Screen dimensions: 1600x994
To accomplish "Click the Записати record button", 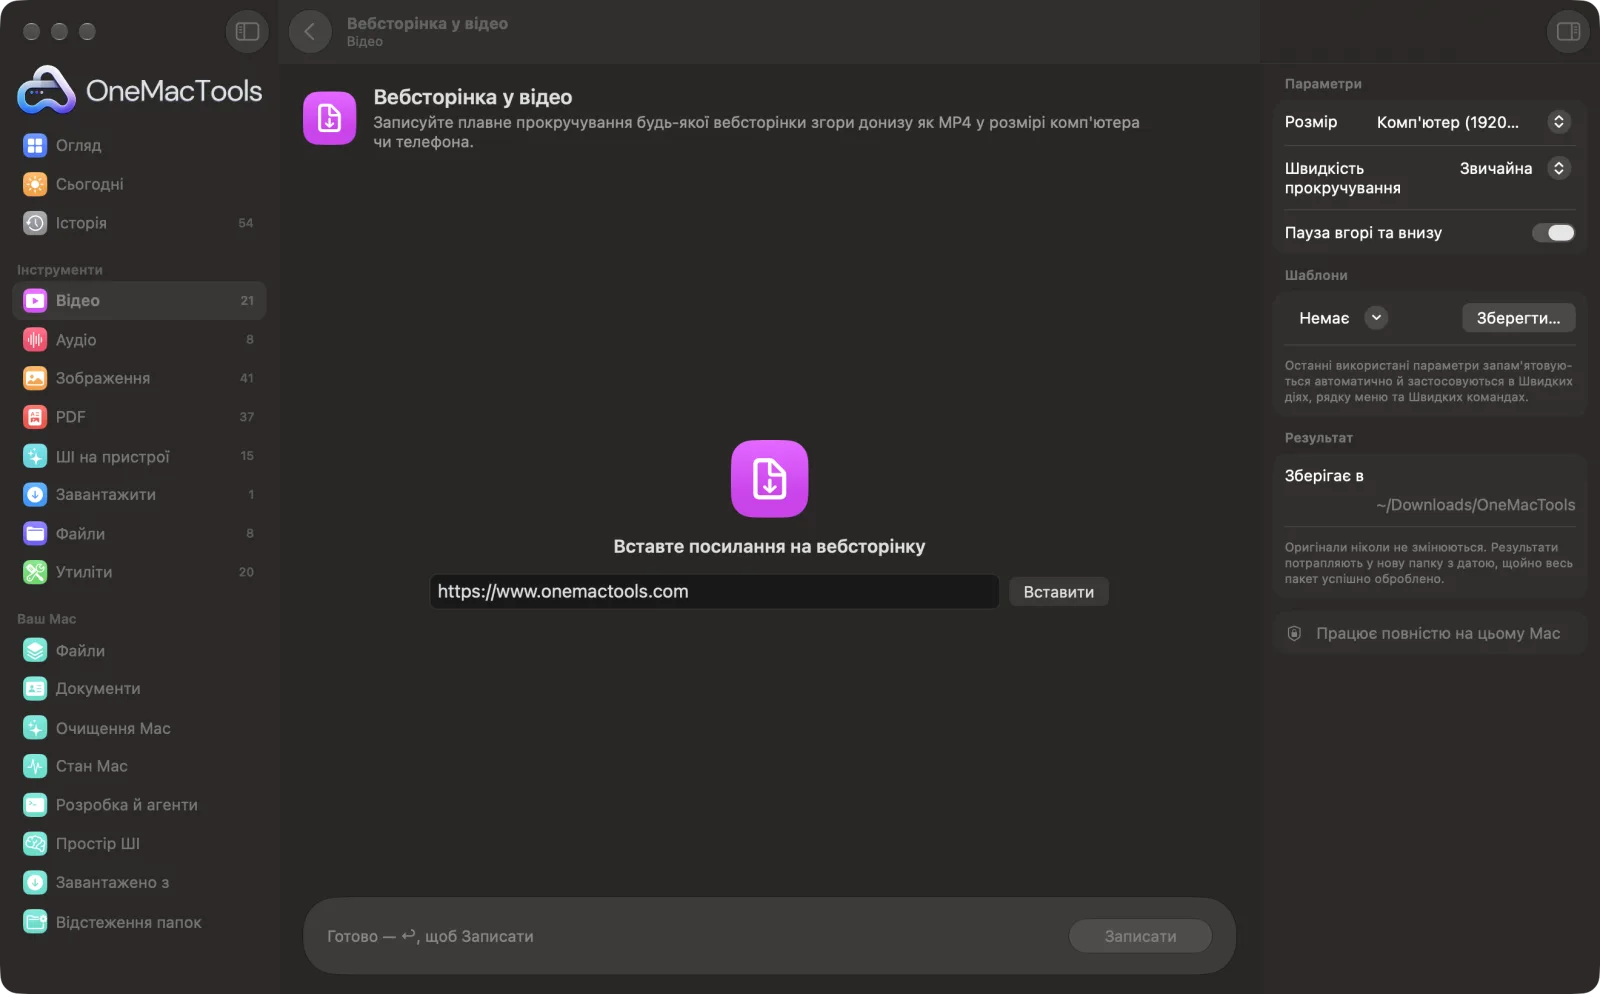I will (x=1140, y=936).
